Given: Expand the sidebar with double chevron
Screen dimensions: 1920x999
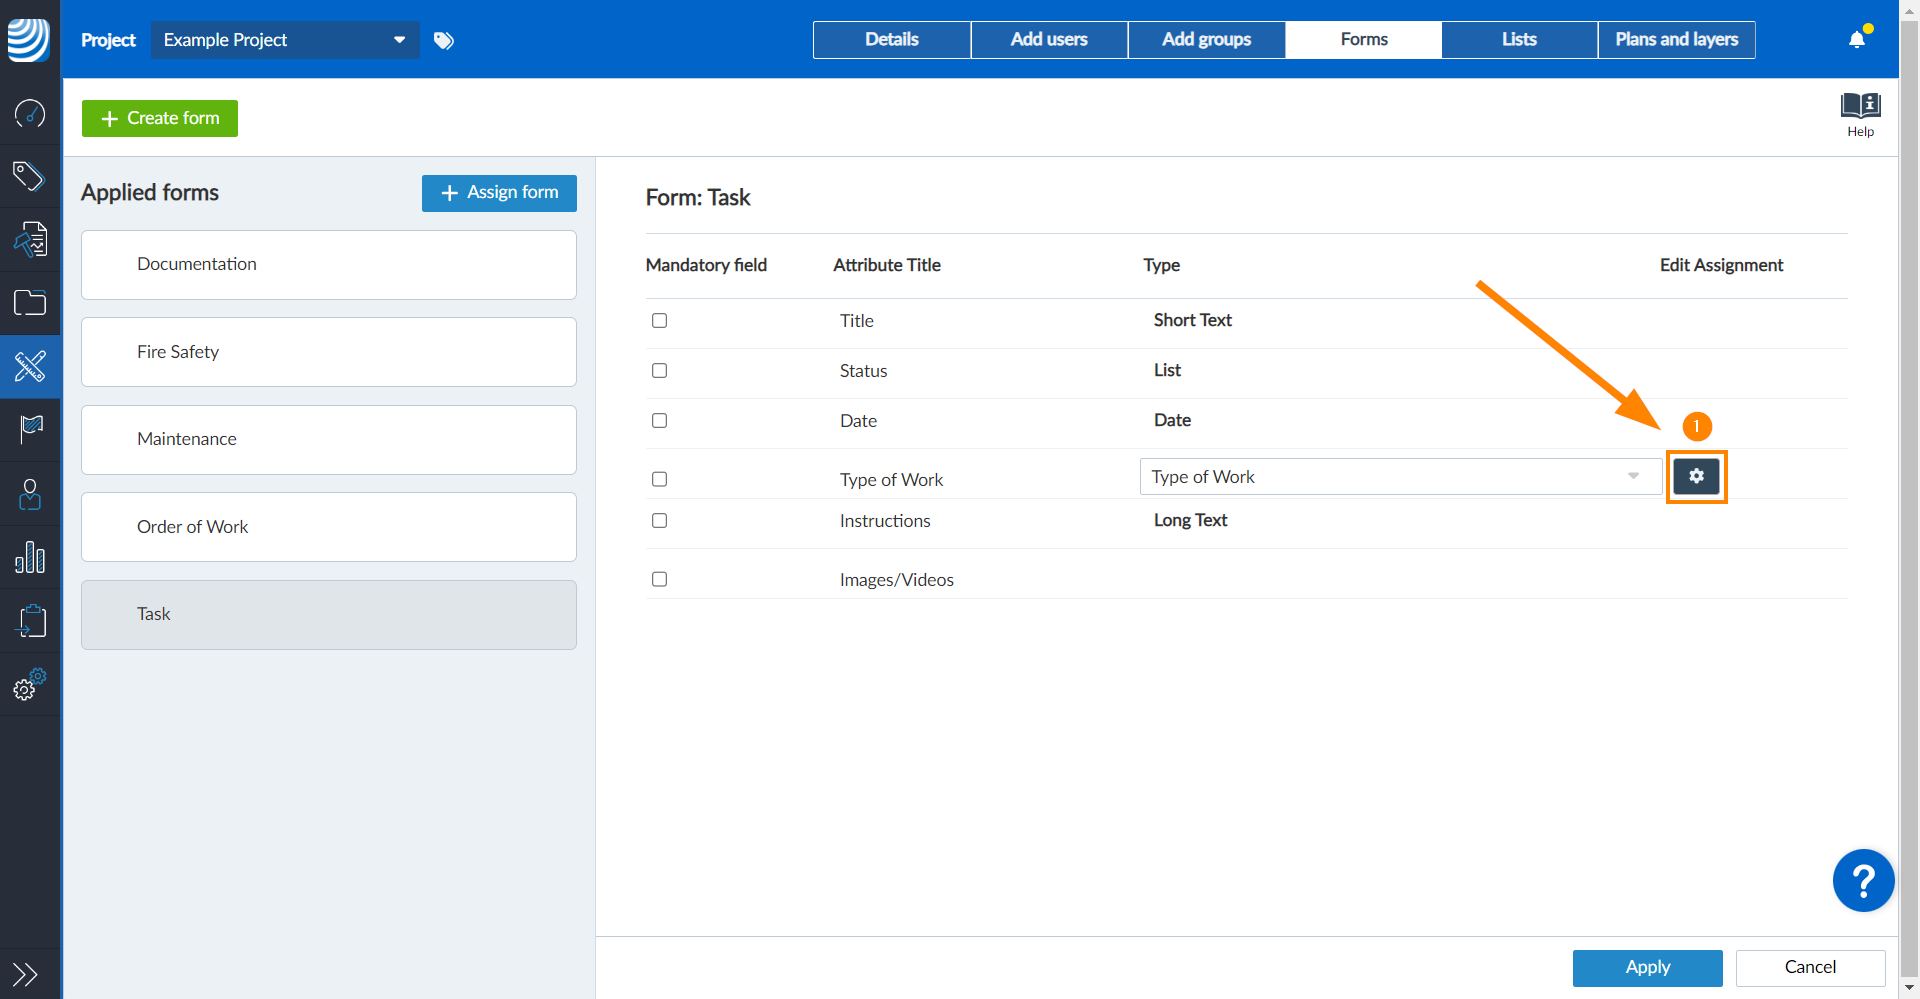Looking at the screenshot, I should click(25, 973).
